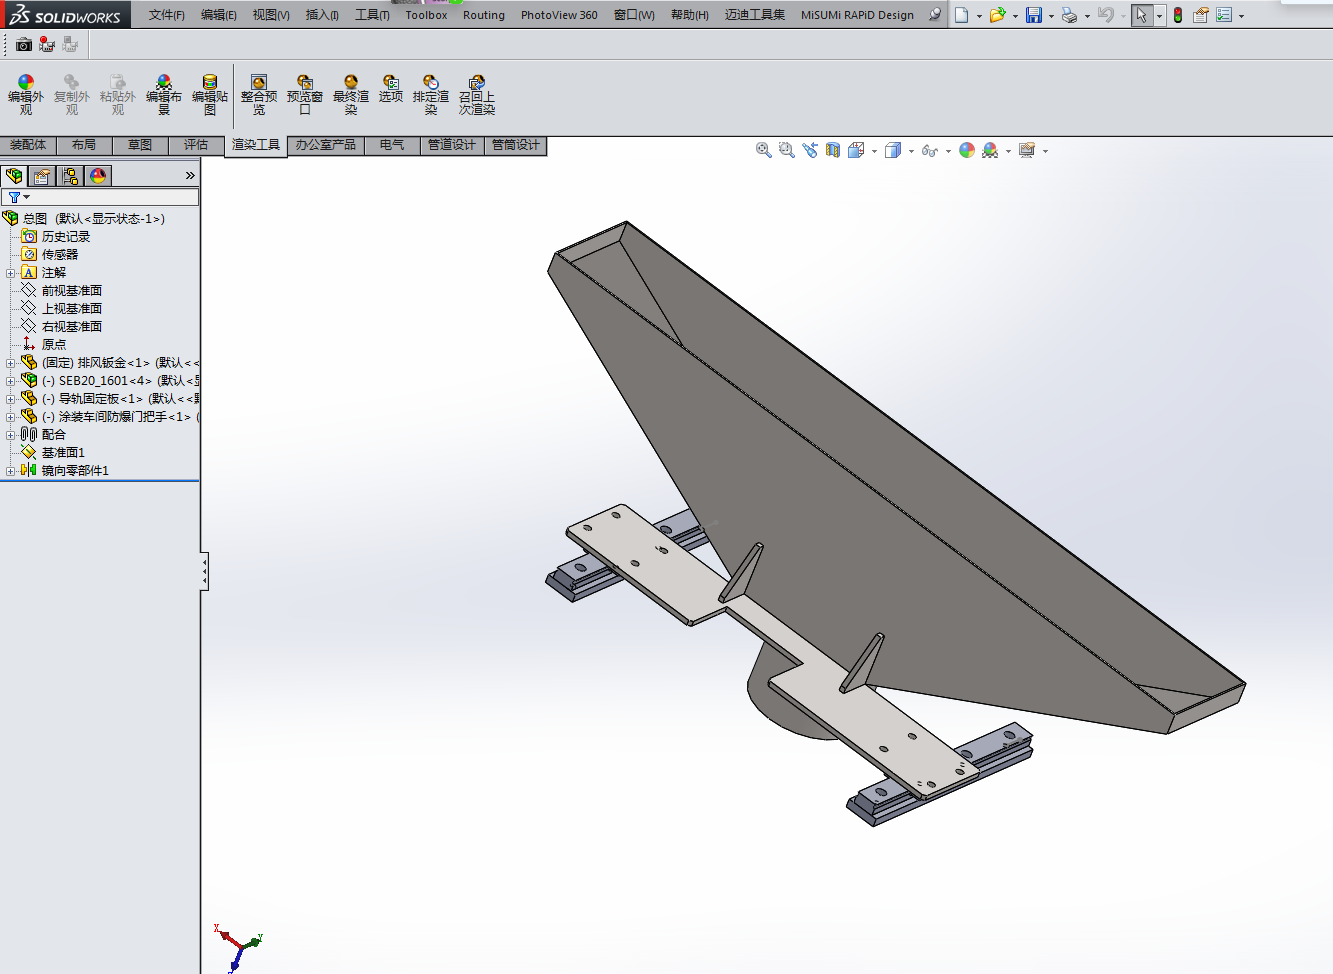Expand the 配合 mates folder
1333x974 pixels.
point(11,435)
